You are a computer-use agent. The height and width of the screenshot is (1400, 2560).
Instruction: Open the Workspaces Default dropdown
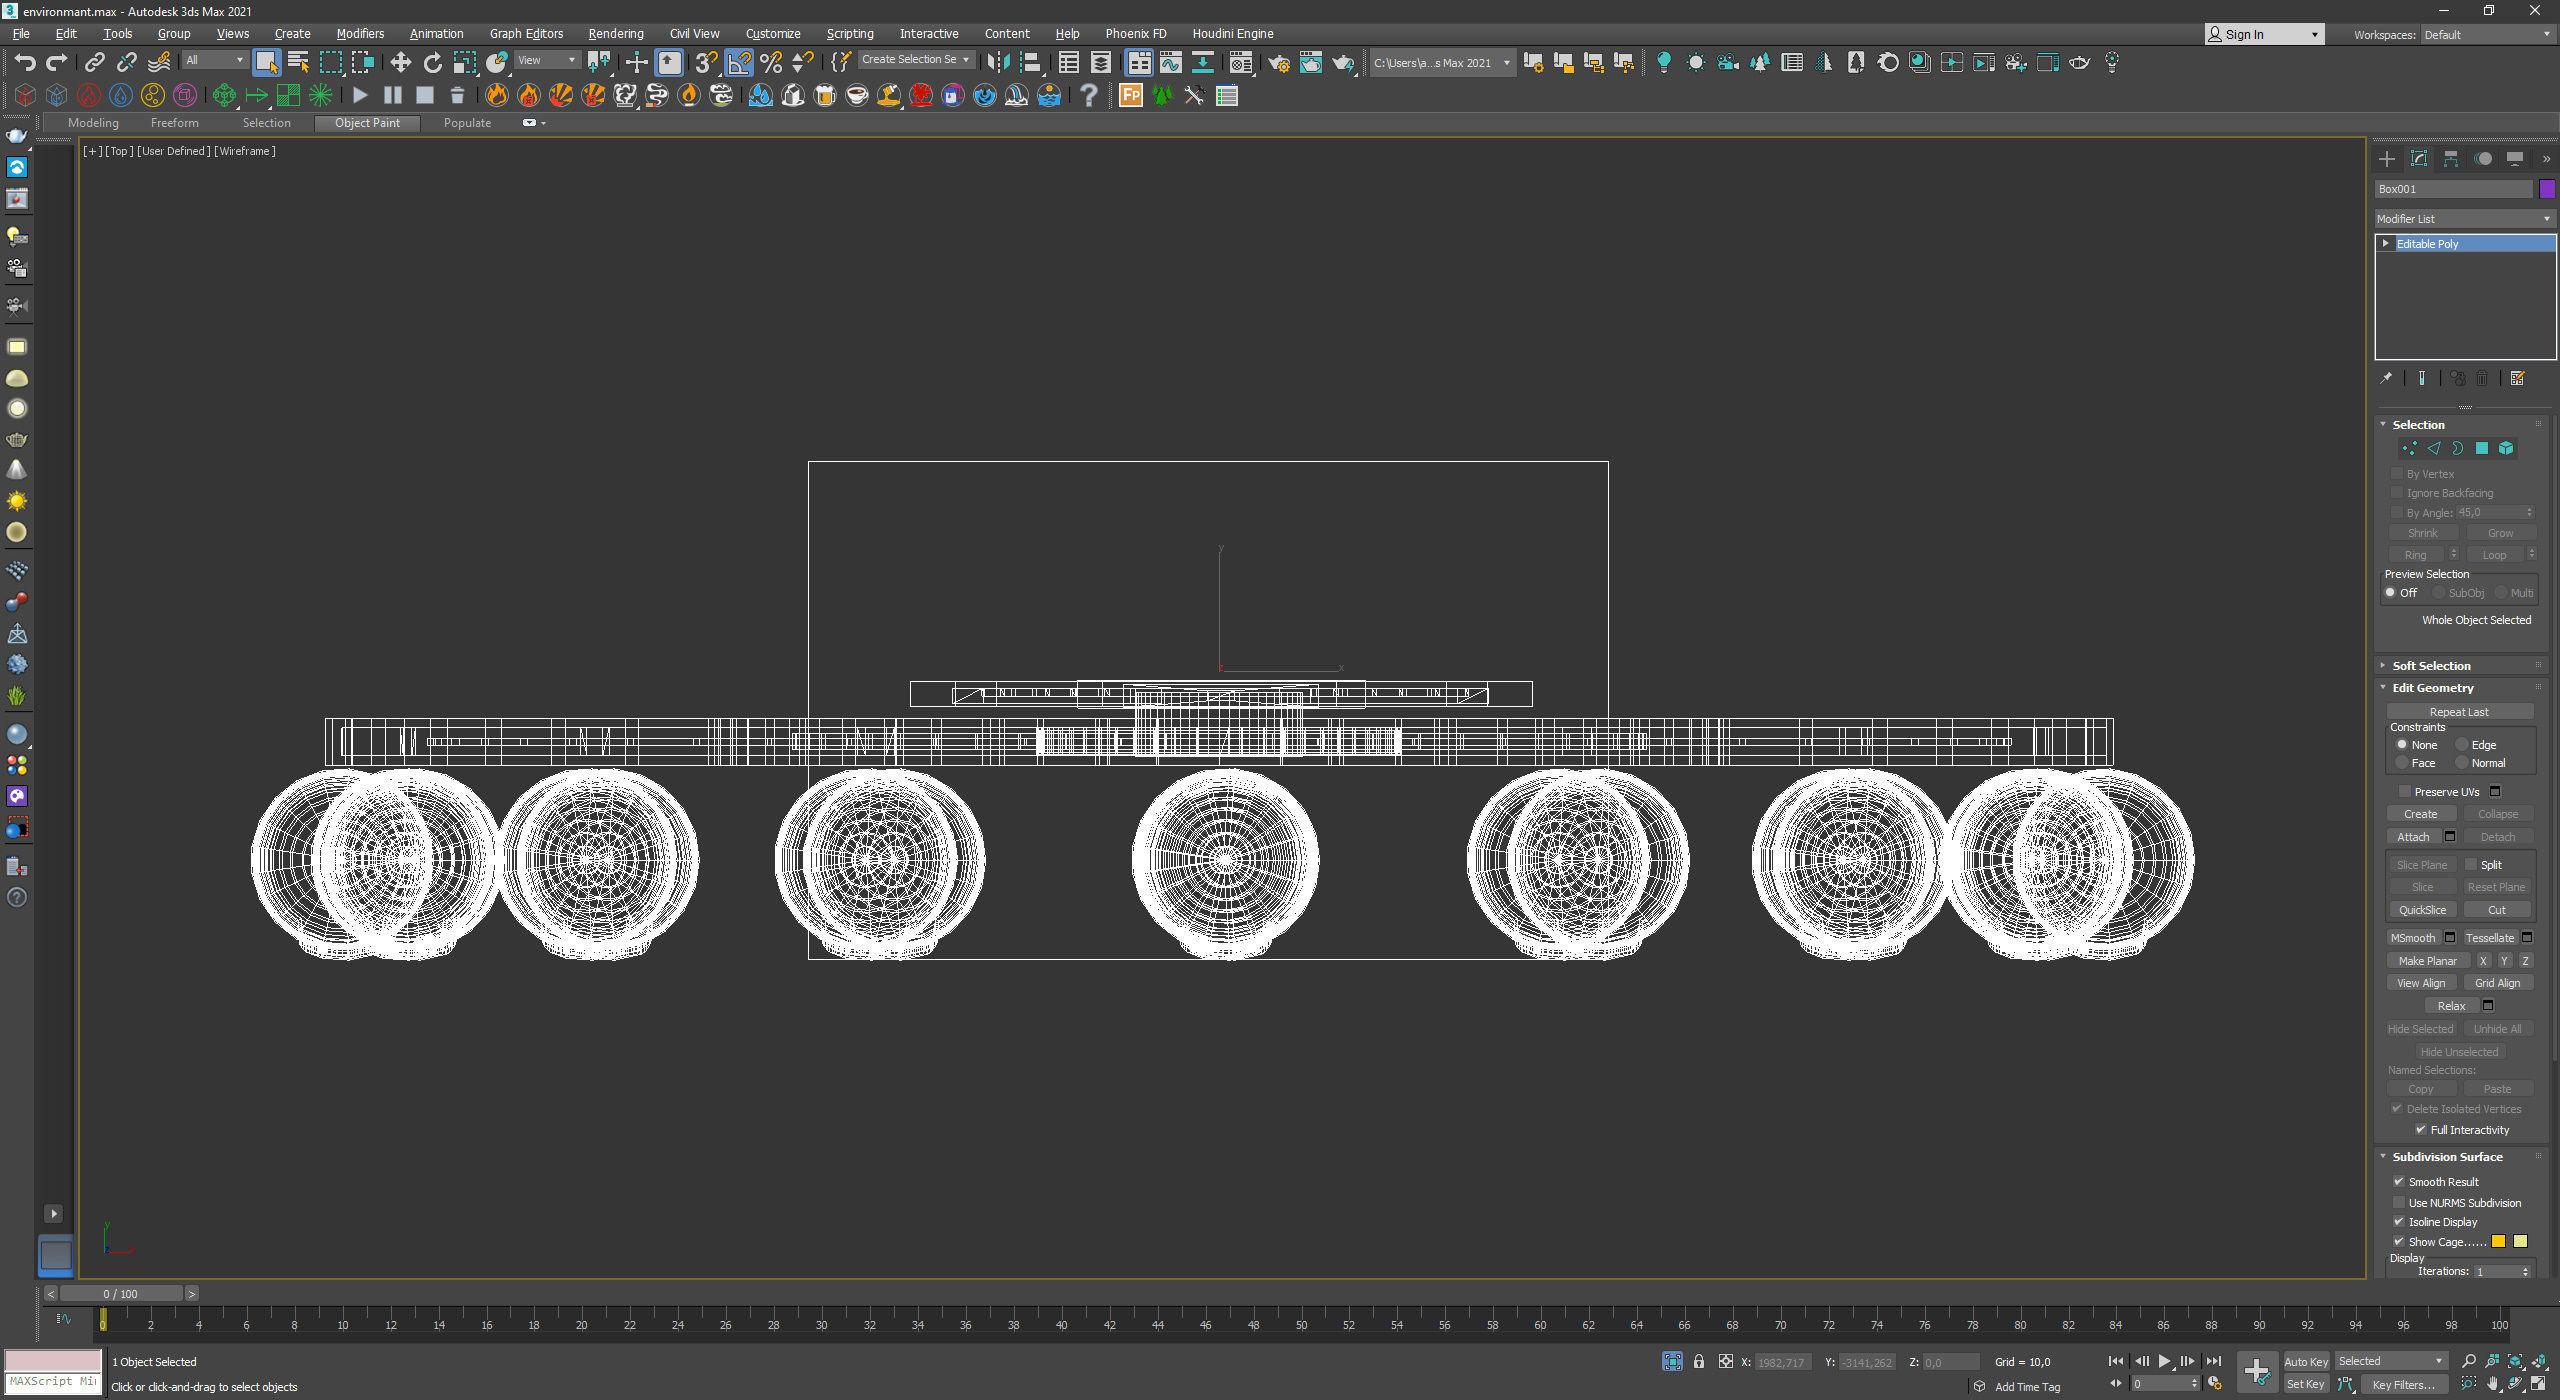click(2485, 35)
